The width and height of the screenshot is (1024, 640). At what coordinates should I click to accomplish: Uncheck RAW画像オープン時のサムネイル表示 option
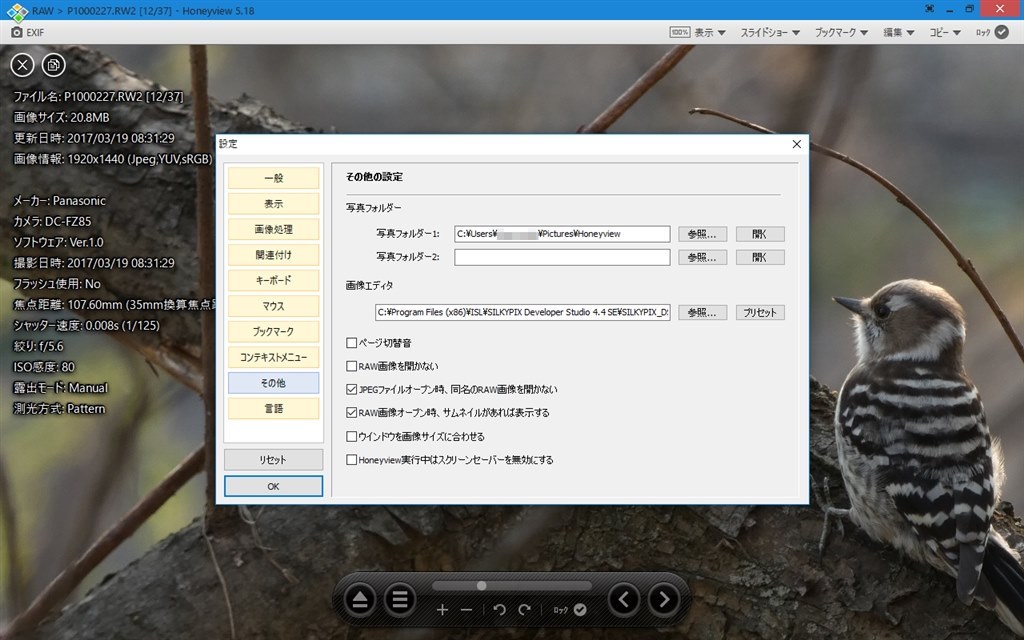pos(350,413)
